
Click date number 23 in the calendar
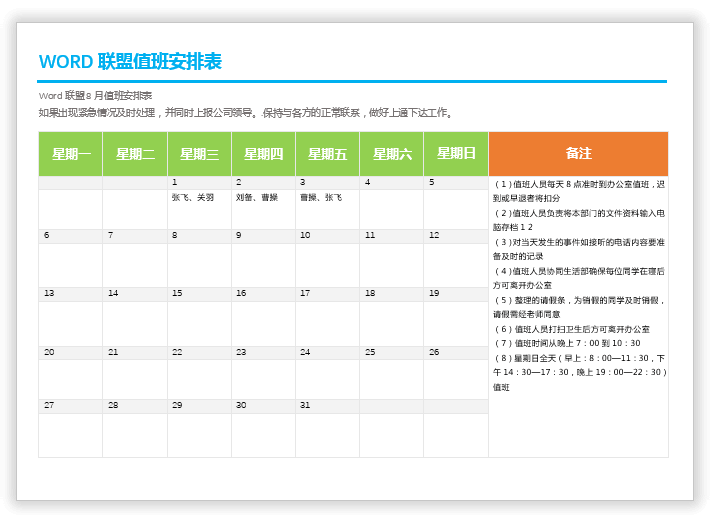click(x=241, y=352)
